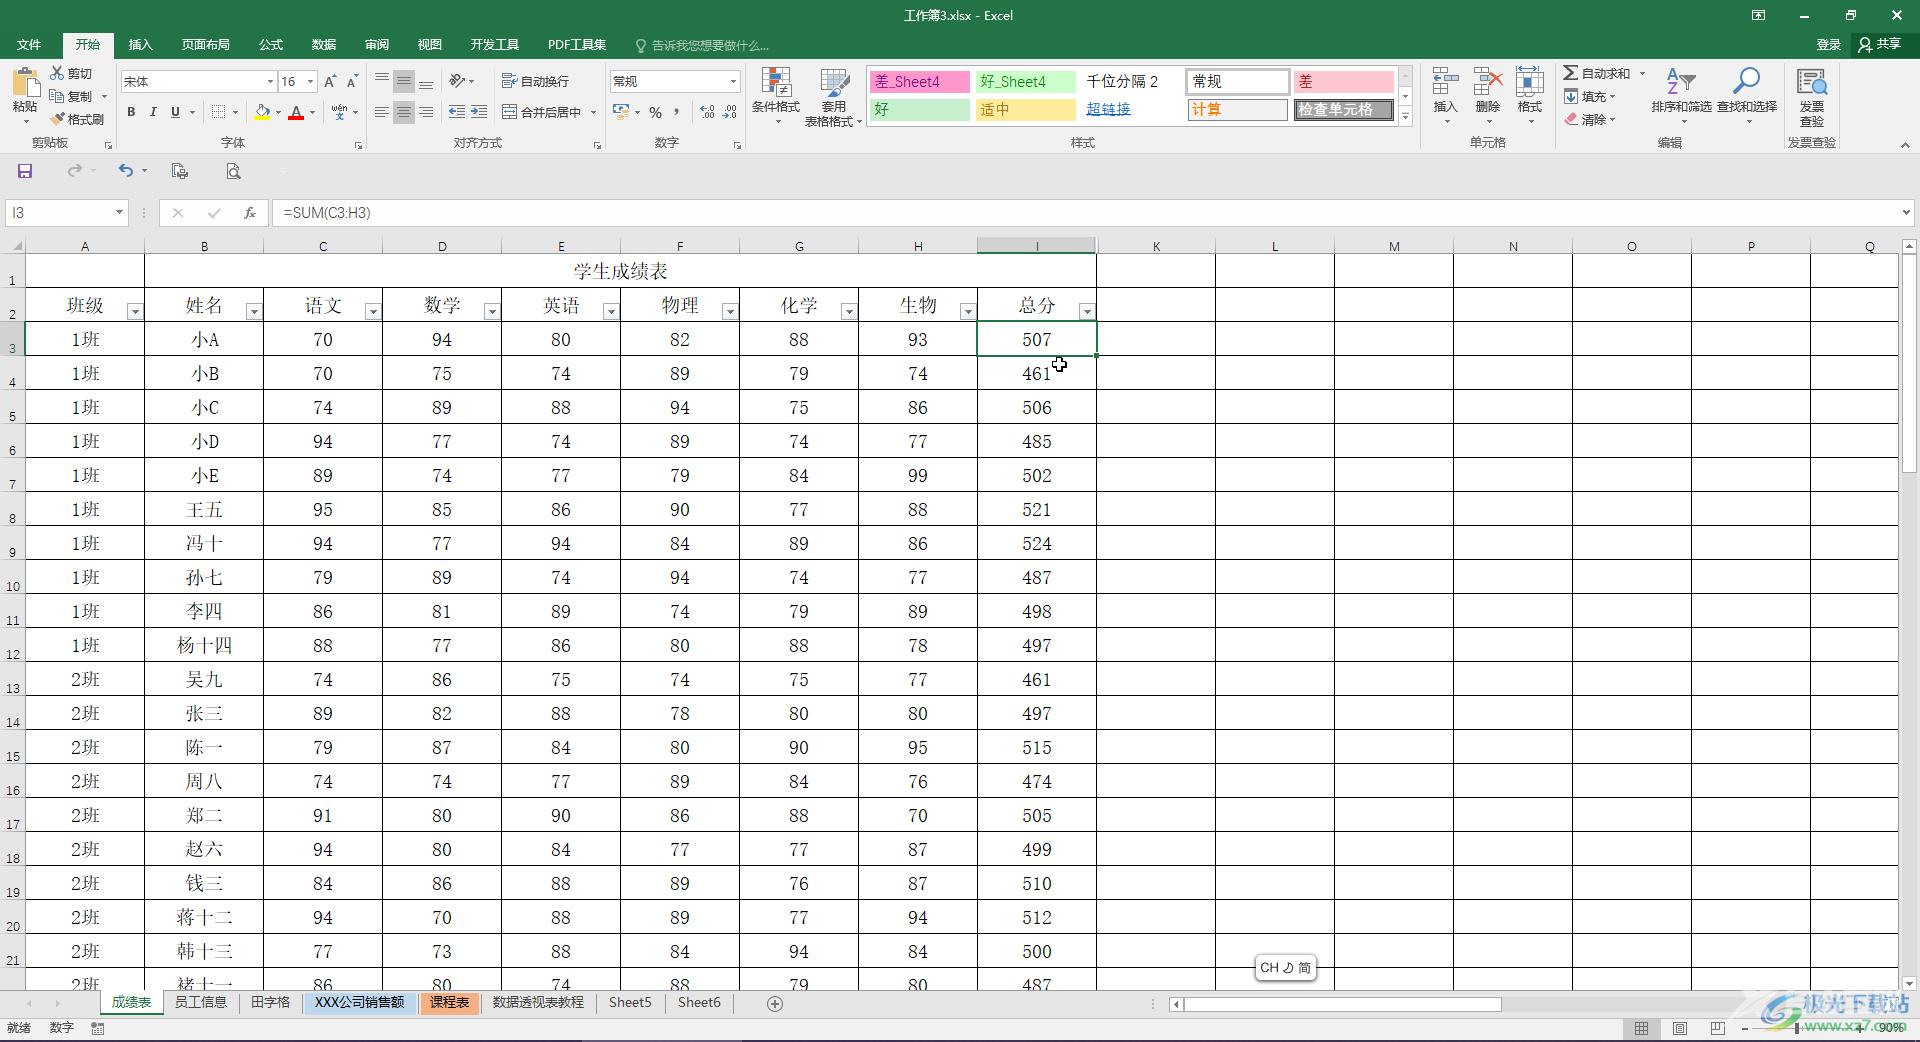Apply the yellow fill color
The image size is (1920, 1042).
pos(262,112)
